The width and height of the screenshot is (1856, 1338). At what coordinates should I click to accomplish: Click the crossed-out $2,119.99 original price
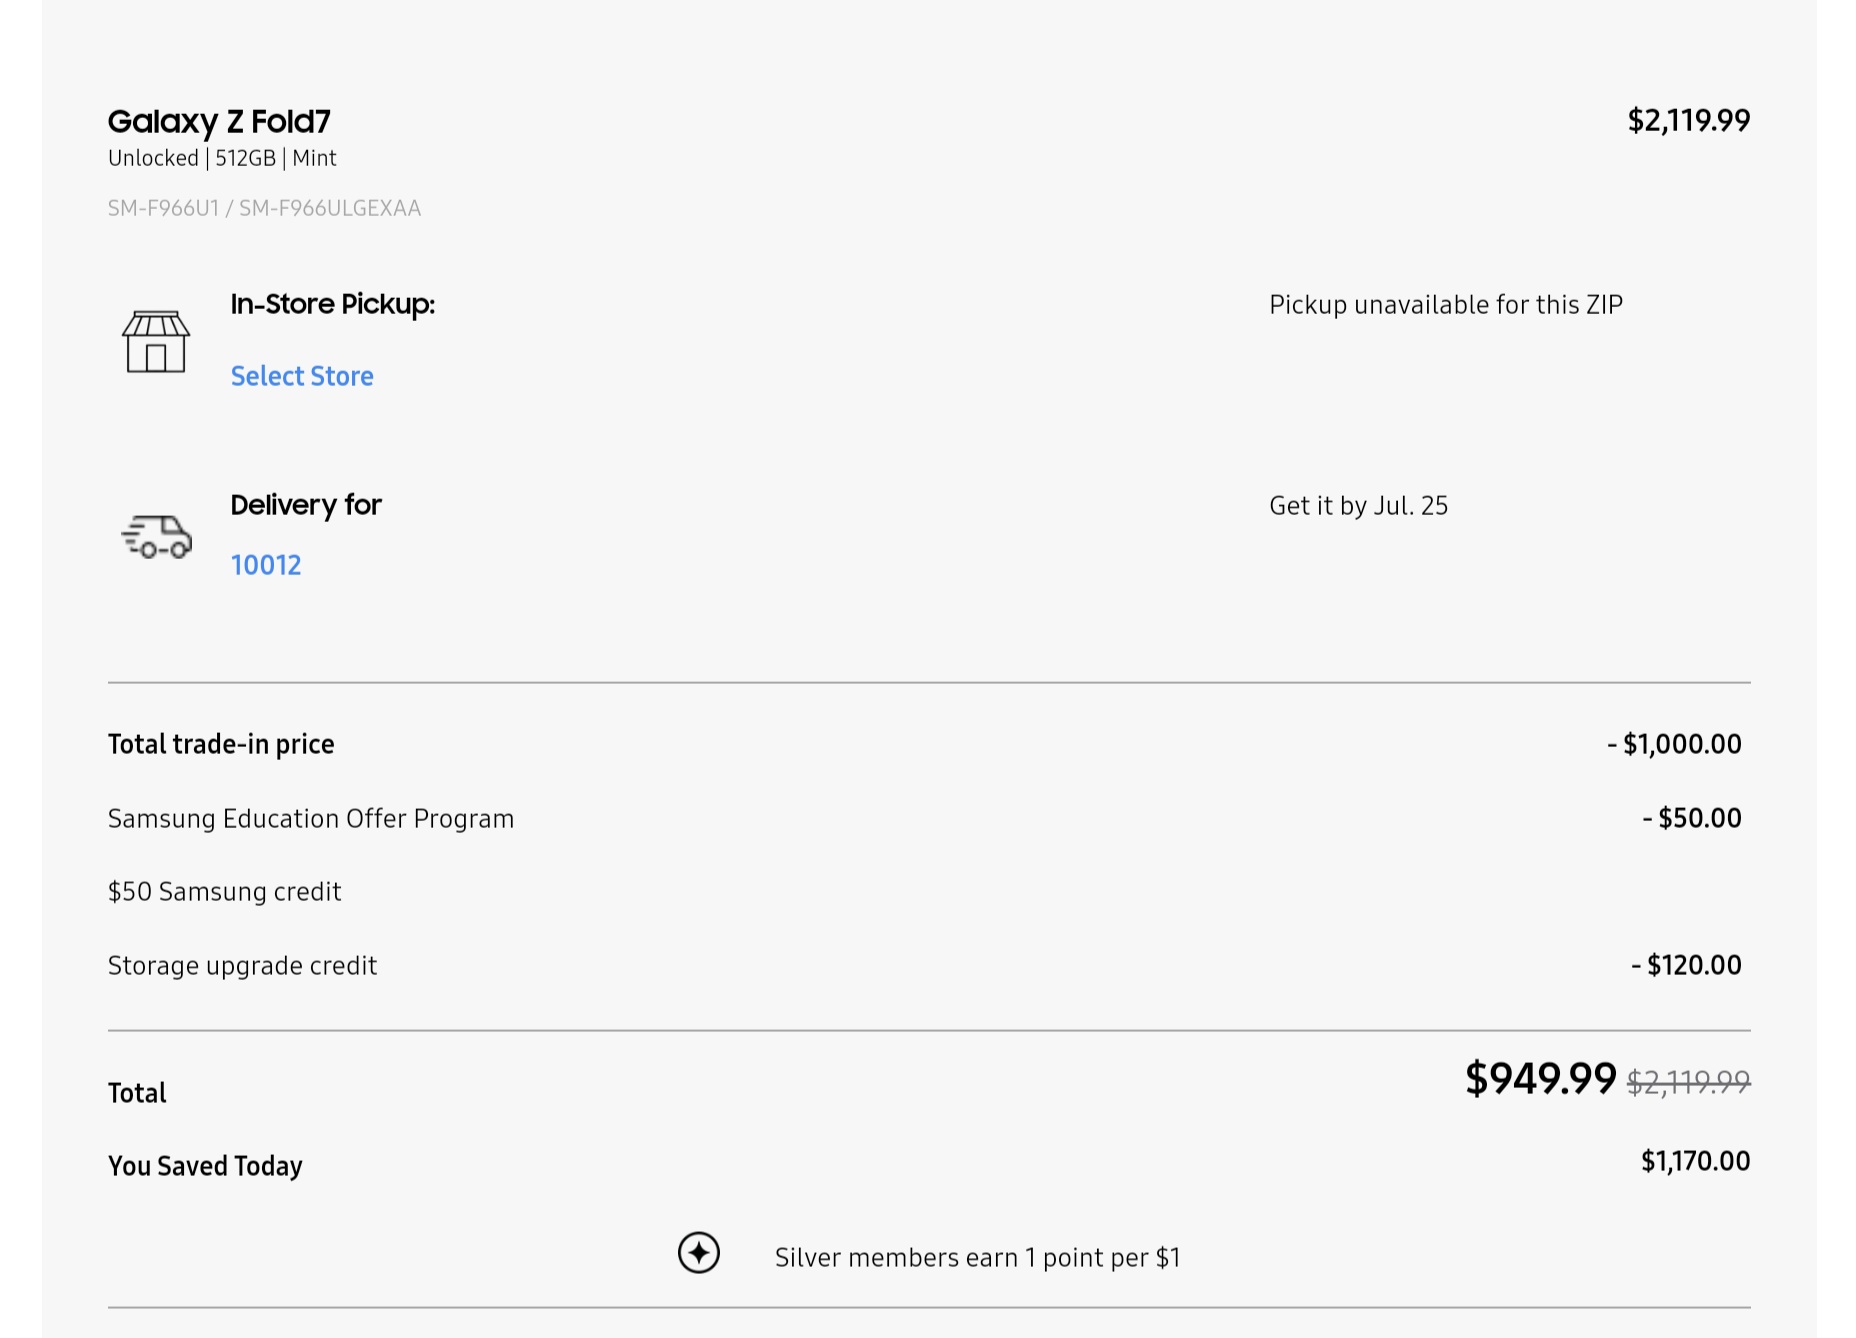1688,1082
